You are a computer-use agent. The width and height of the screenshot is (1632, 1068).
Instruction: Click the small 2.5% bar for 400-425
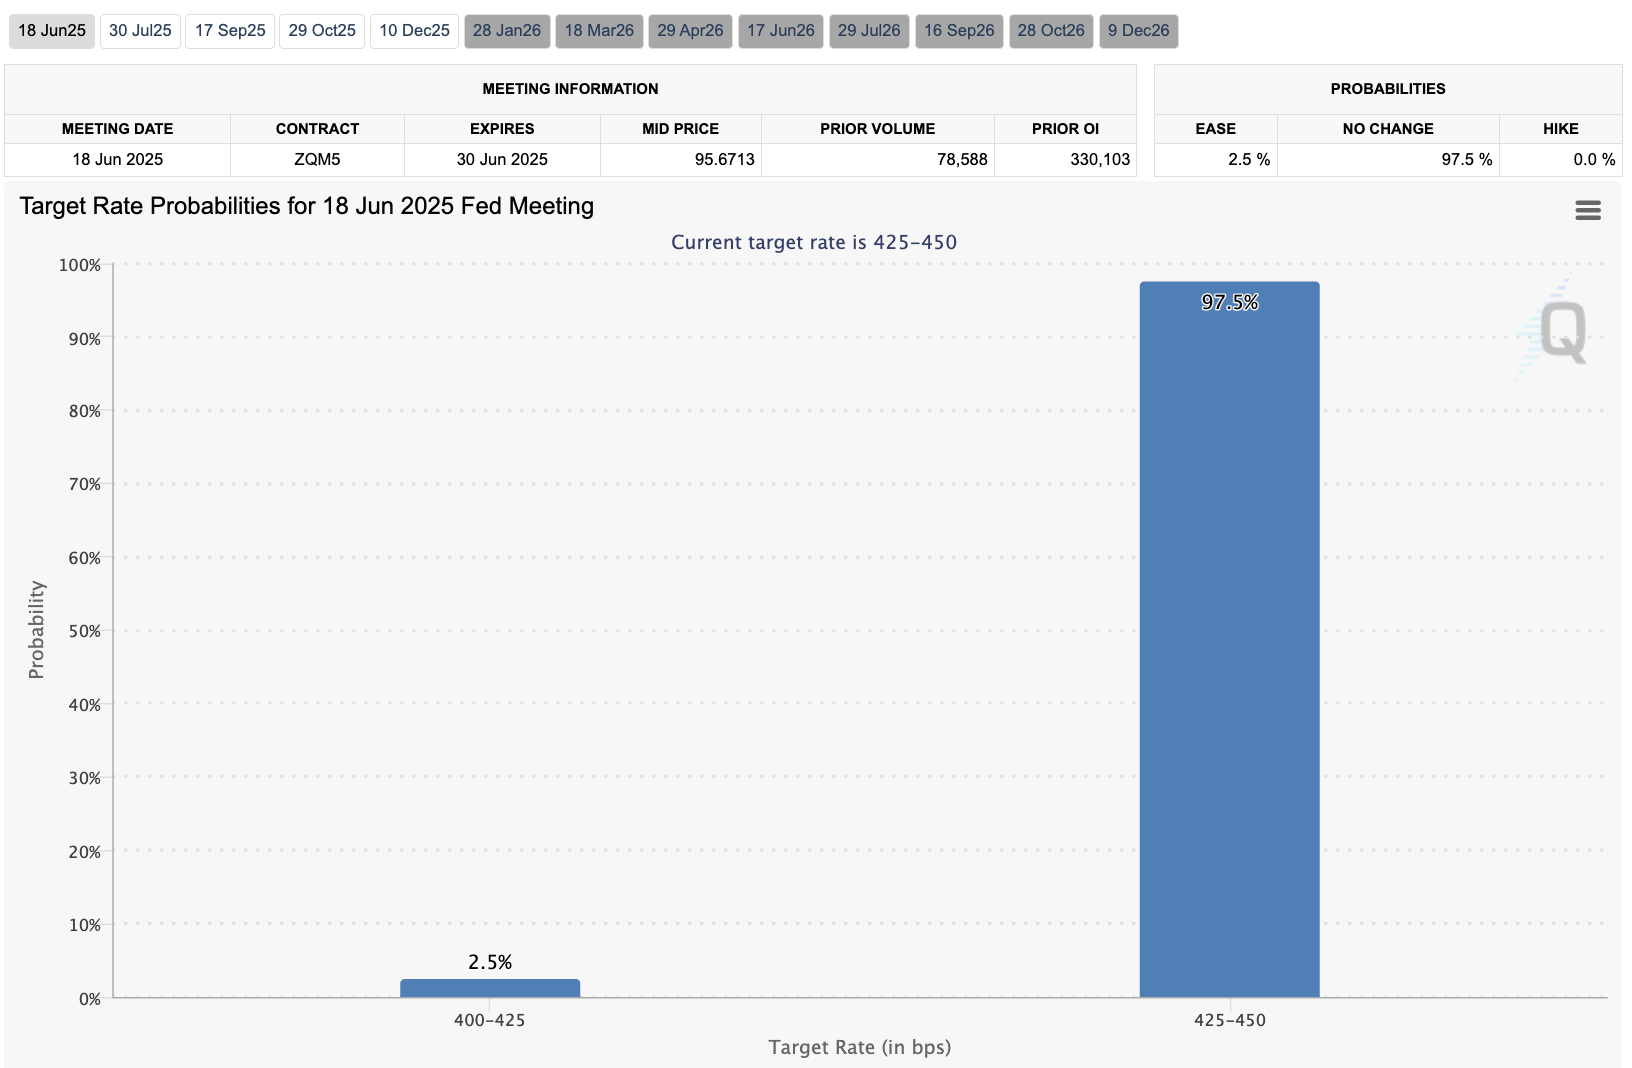(490, 988)
